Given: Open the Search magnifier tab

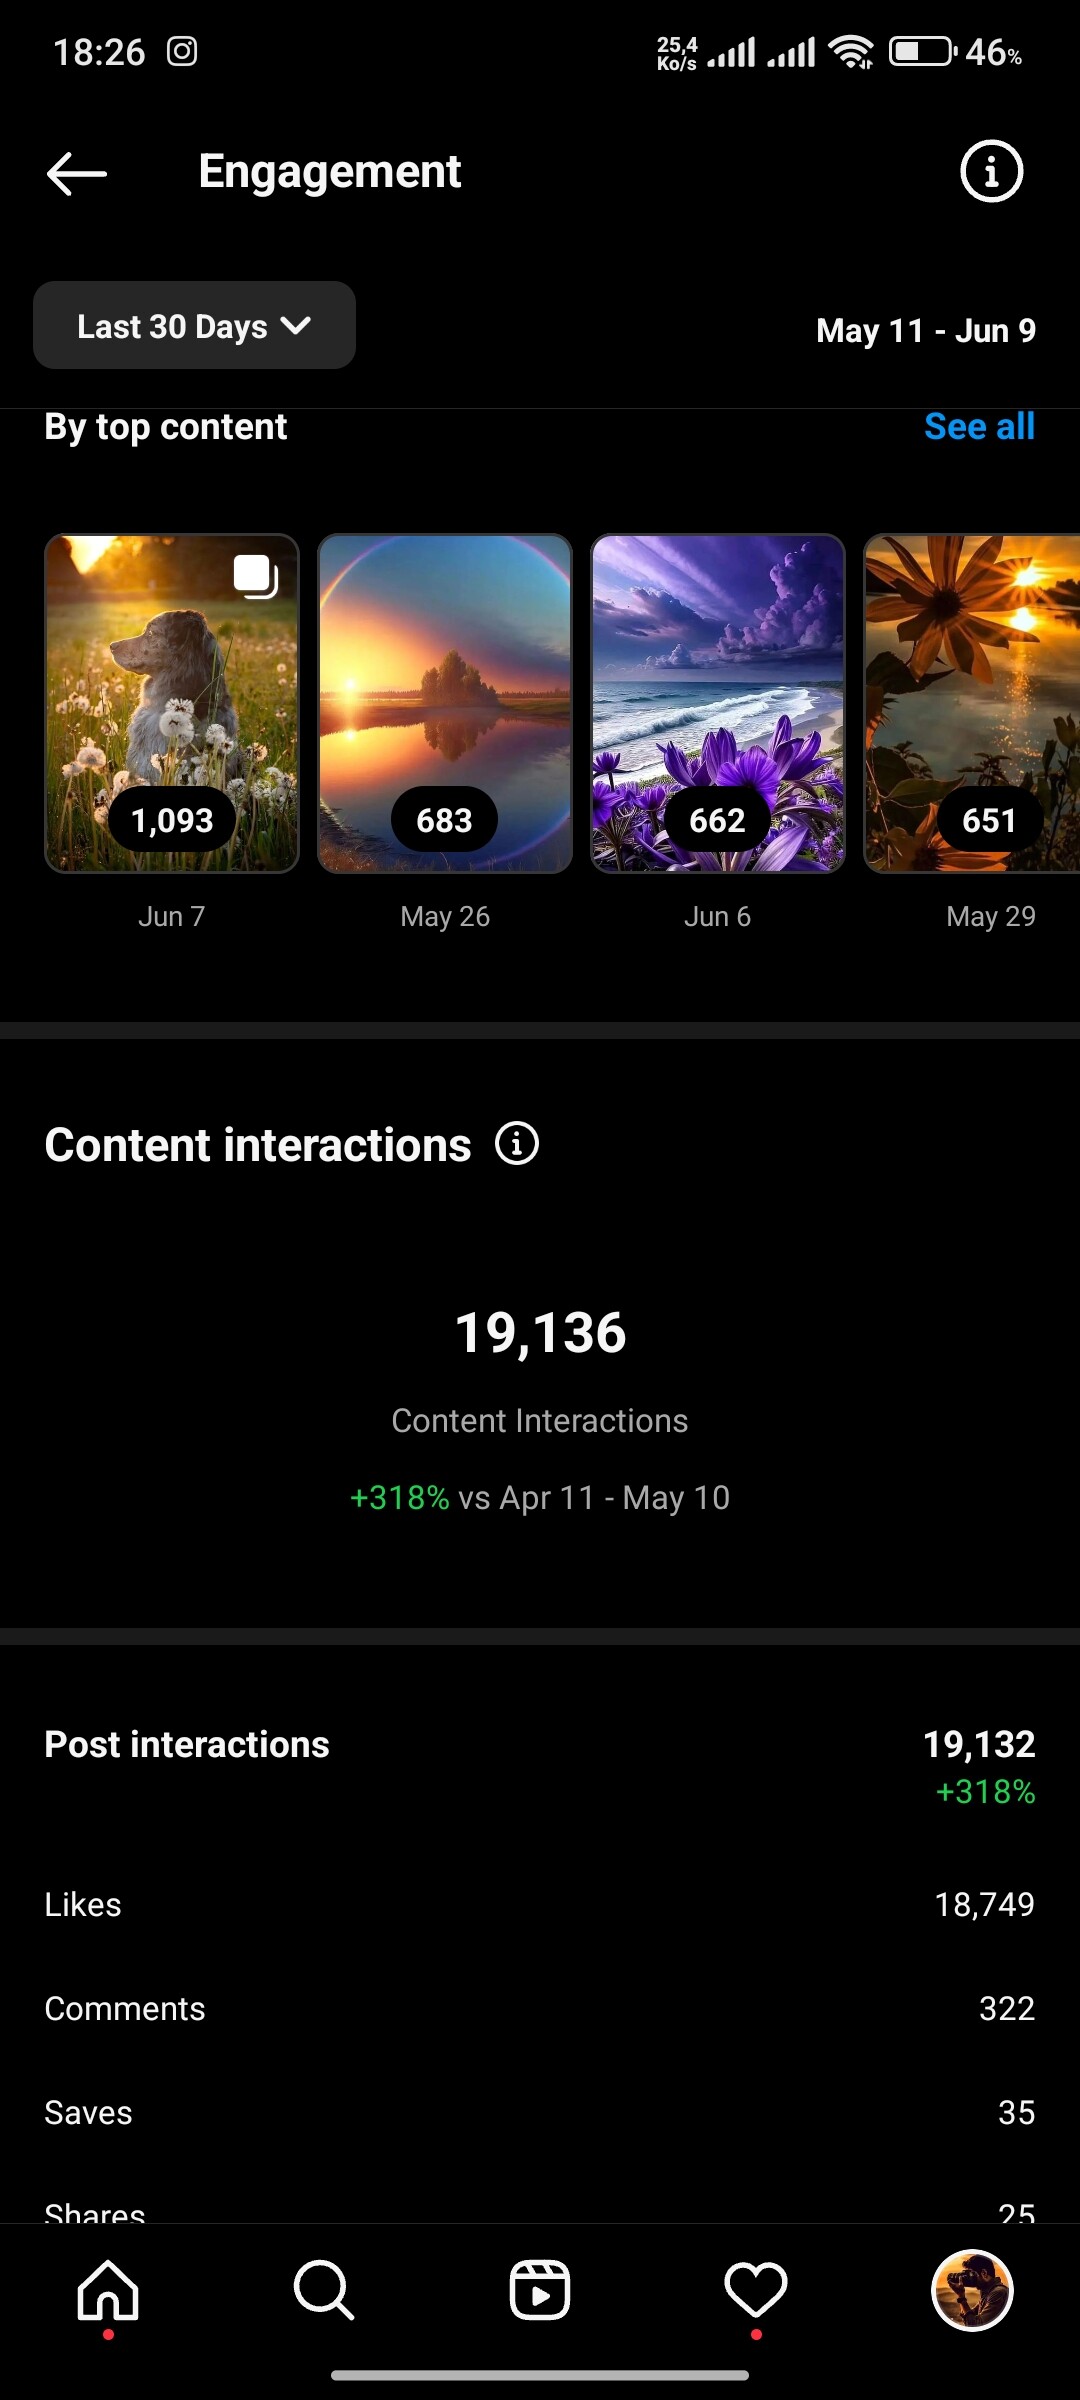Looking at the screenshot, I should pyautogui.click(x=324, y=2289).
